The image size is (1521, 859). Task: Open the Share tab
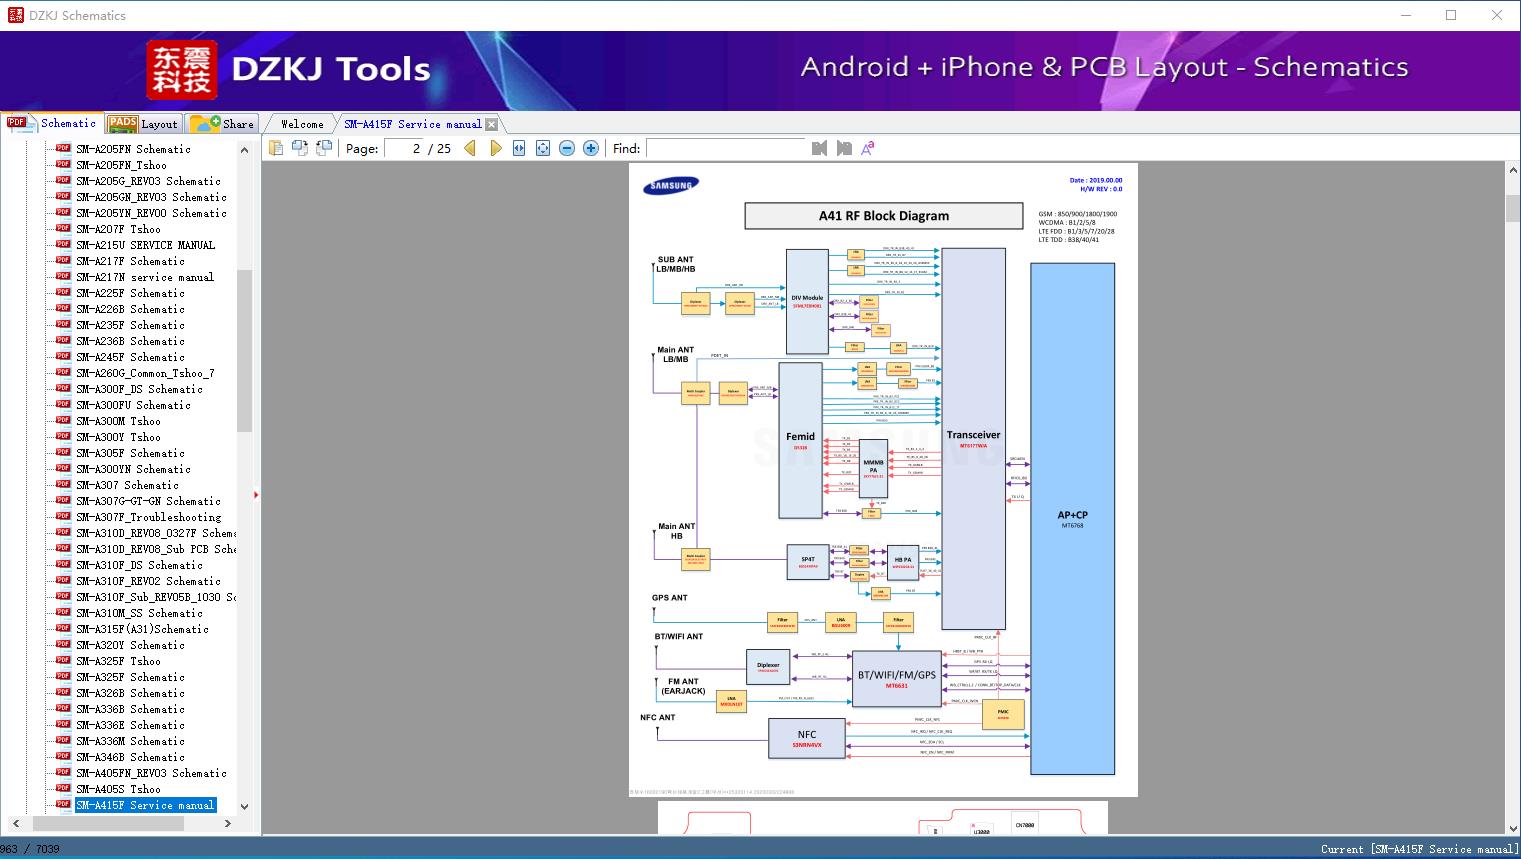(x=222, y=124)
